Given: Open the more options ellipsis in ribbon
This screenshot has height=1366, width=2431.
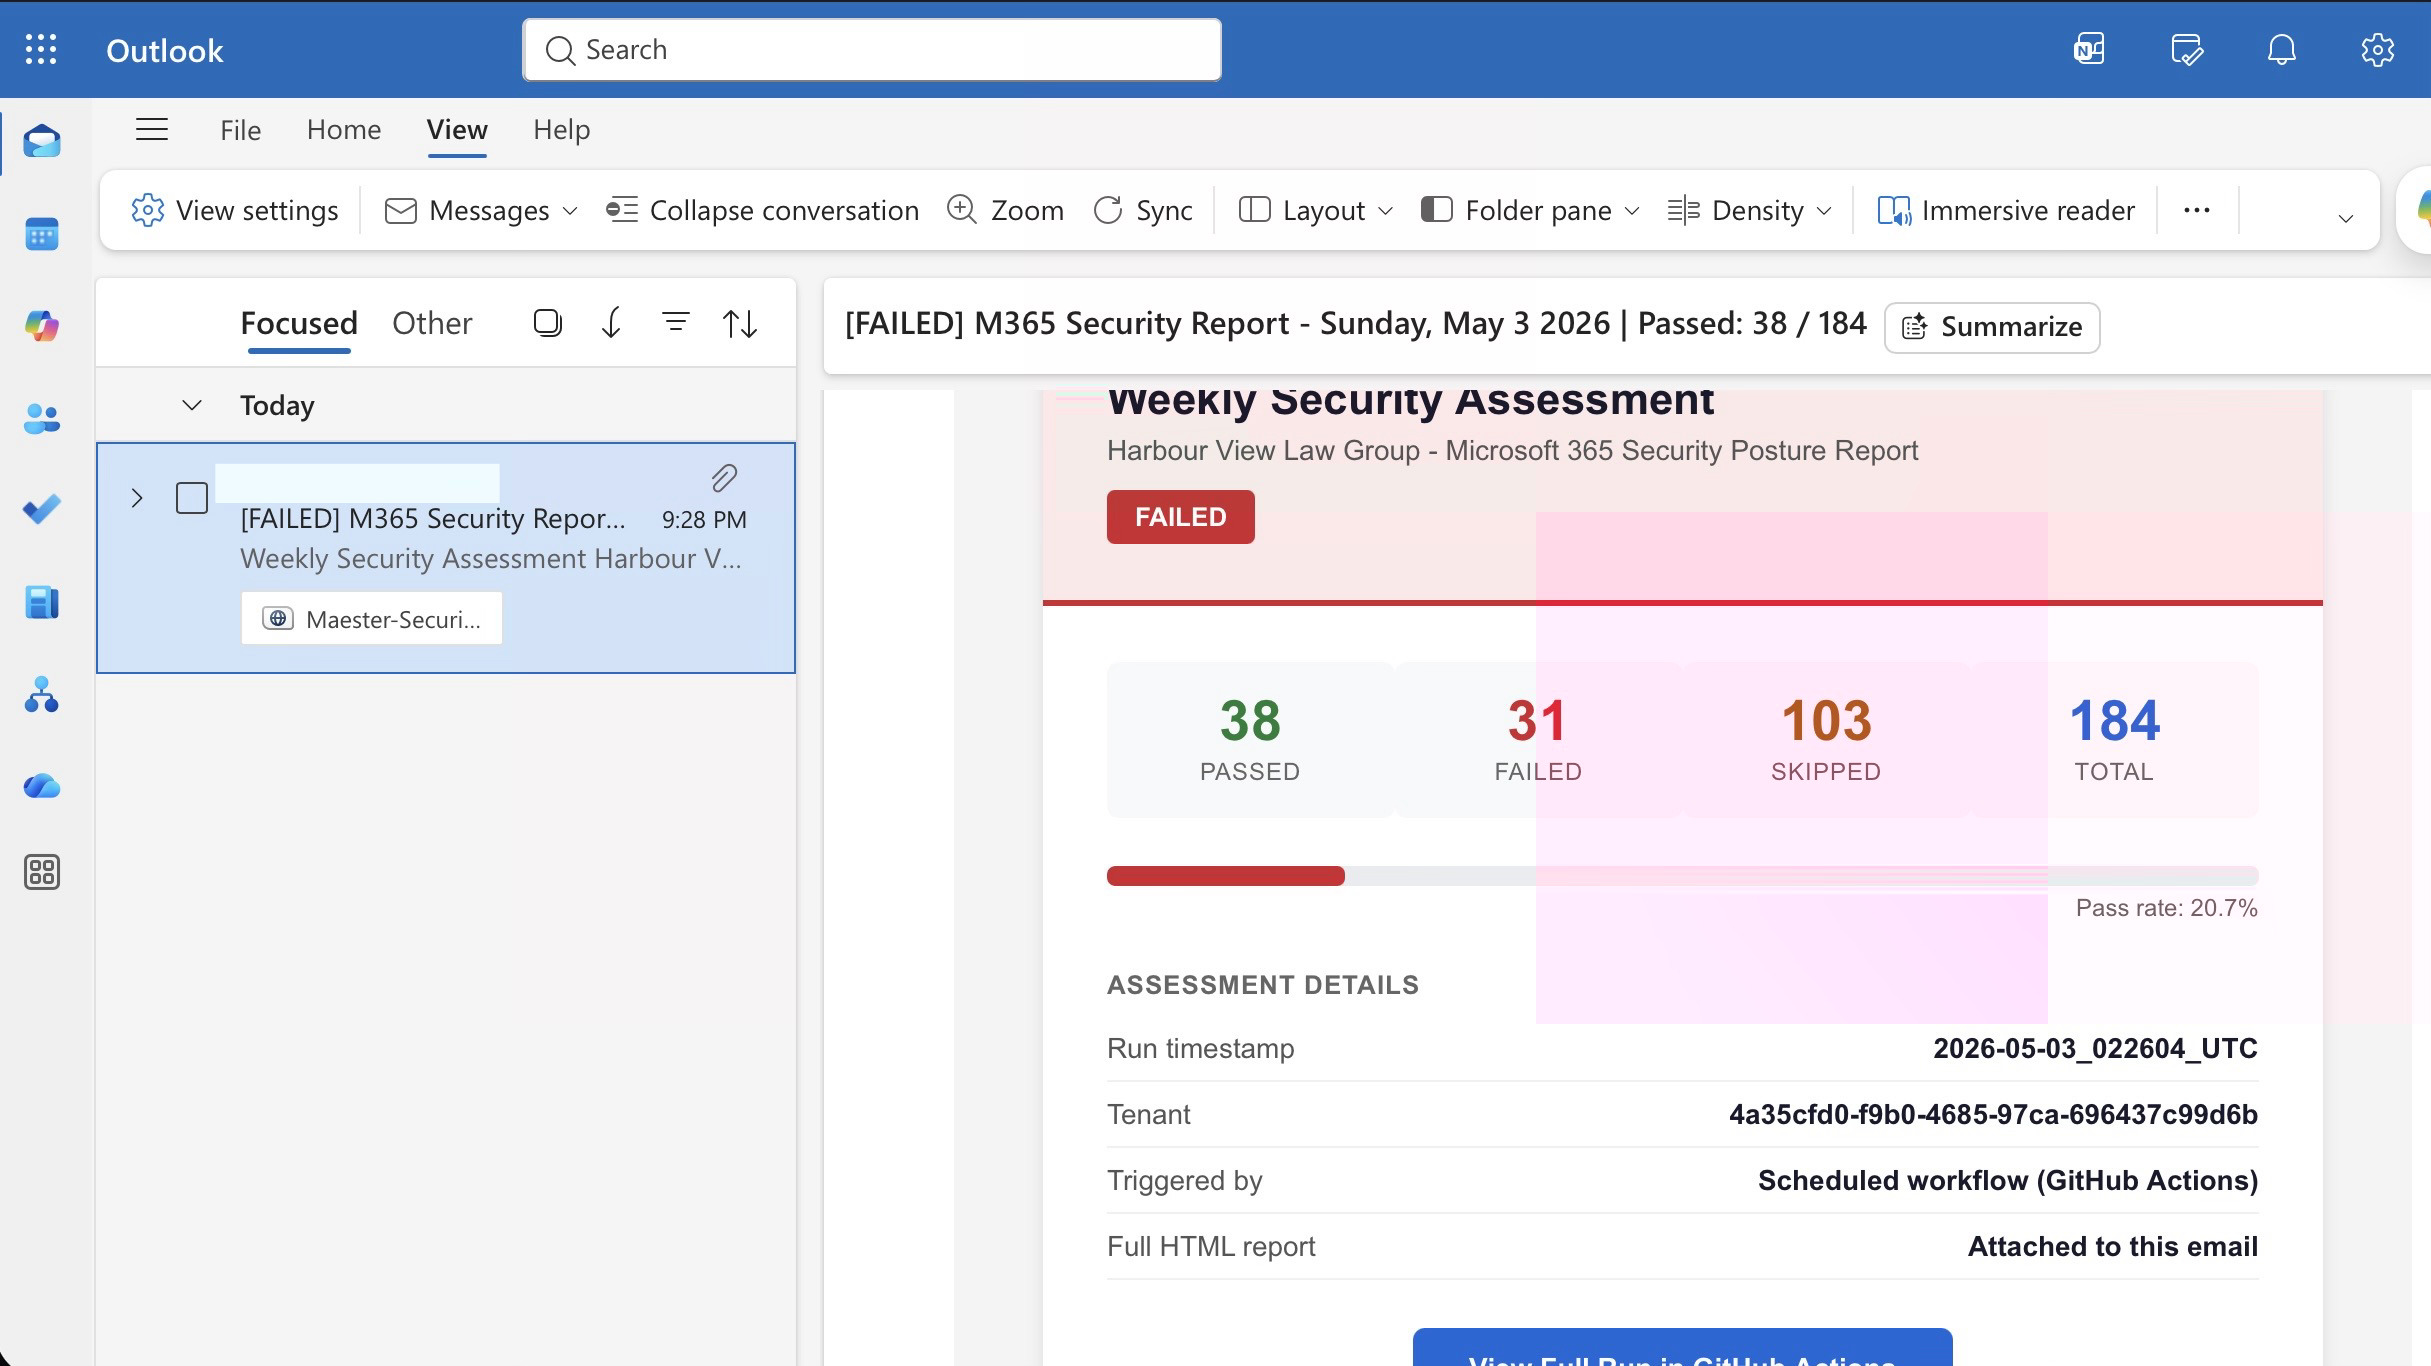Looking at the screenshot, I should 2197,210.
